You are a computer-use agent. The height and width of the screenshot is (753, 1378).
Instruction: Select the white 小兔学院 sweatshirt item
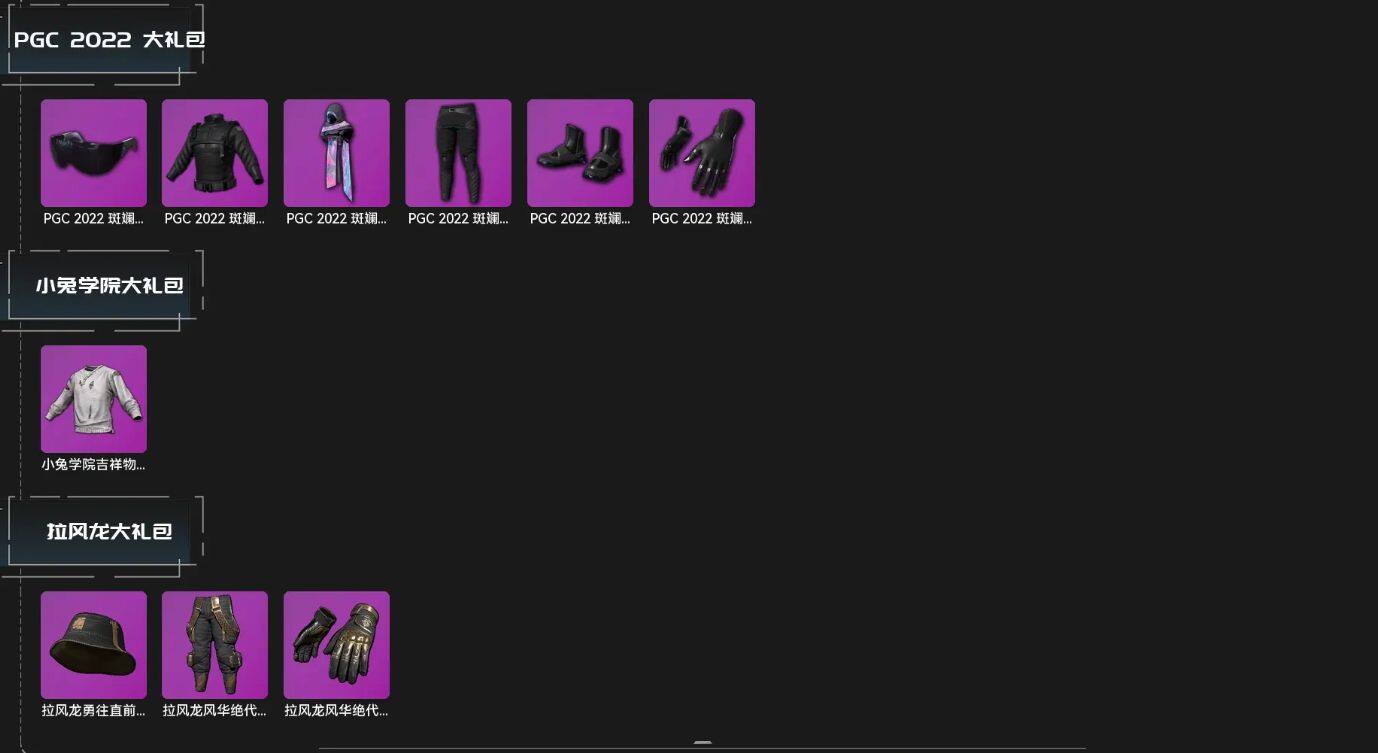tap(94, 399)
